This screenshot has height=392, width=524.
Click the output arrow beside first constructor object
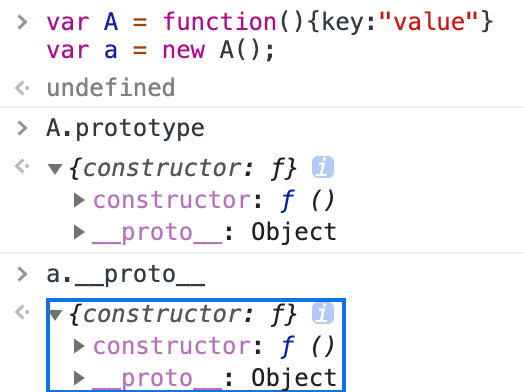click(x=22, y=166)
